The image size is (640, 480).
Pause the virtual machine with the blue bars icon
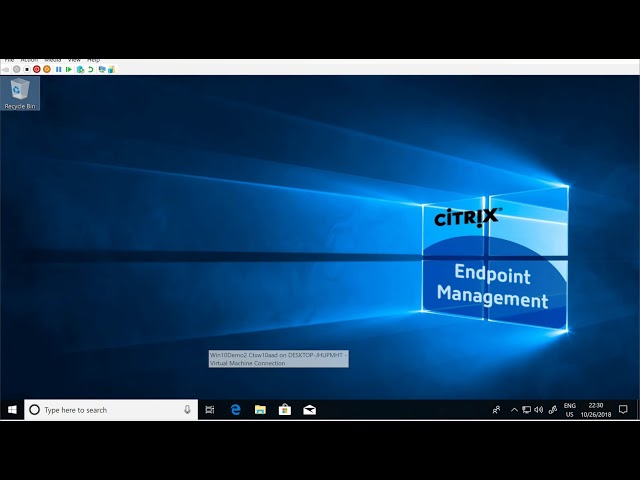tap(58, 69)
